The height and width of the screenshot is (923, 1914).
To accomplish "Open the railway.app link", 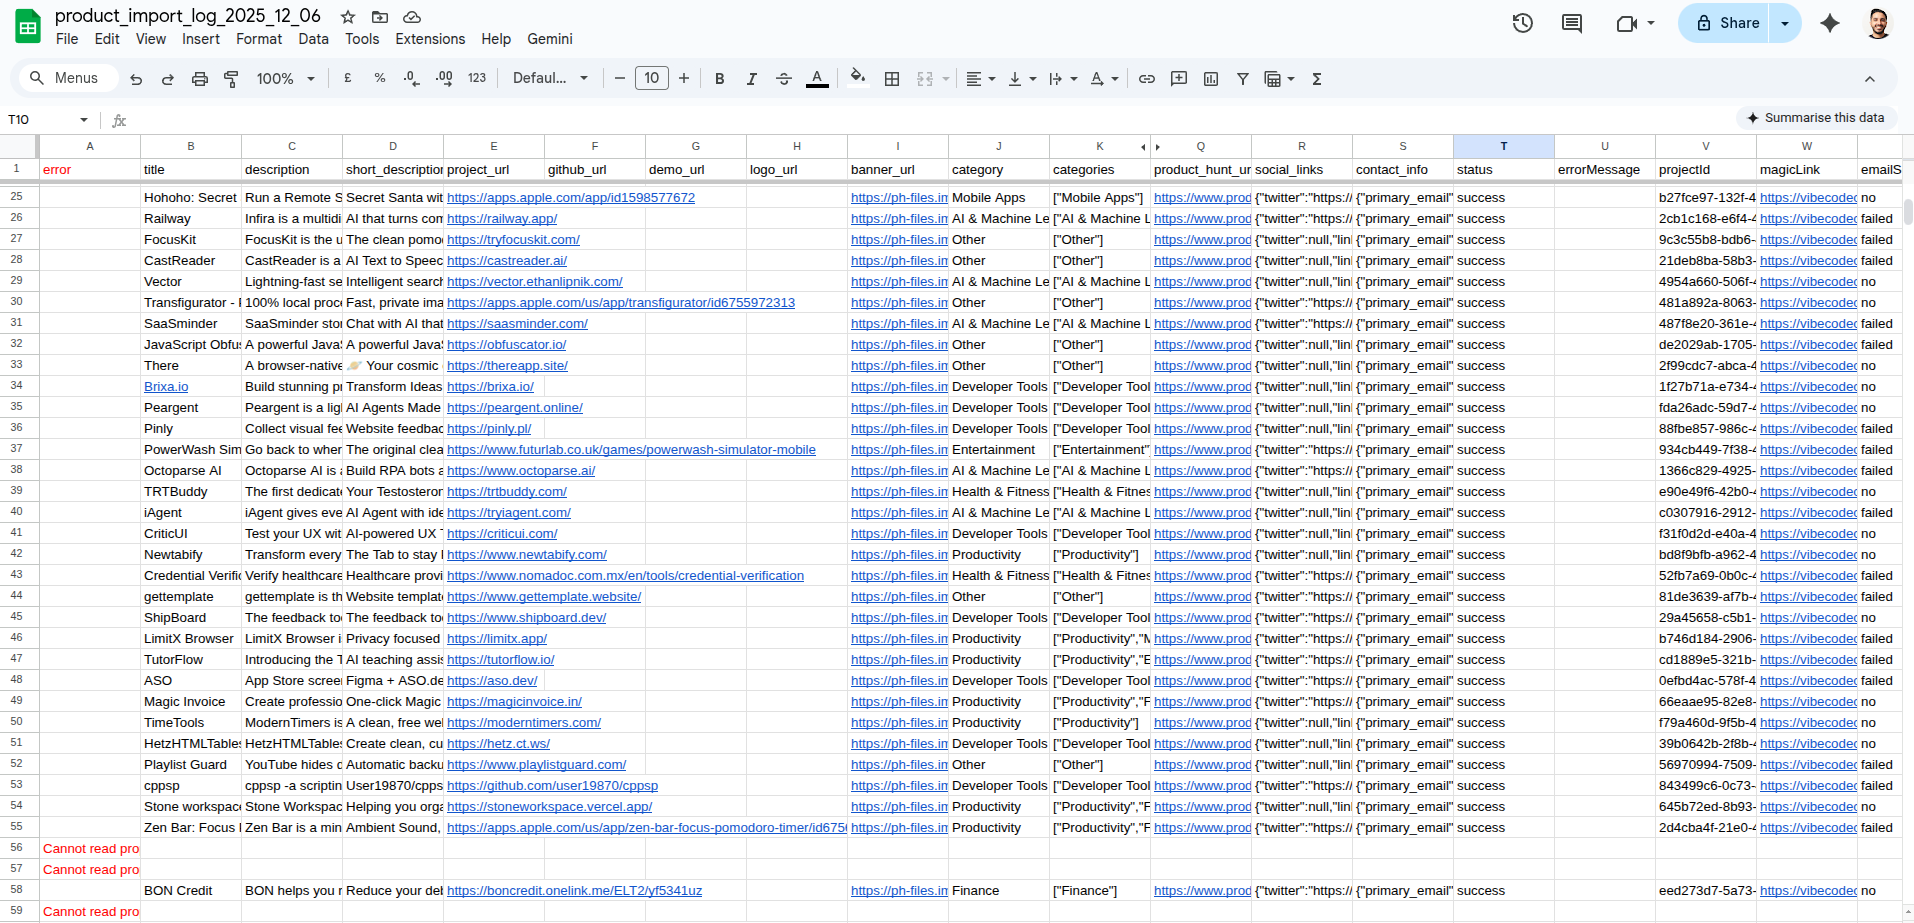I will [x=502, y=219].
